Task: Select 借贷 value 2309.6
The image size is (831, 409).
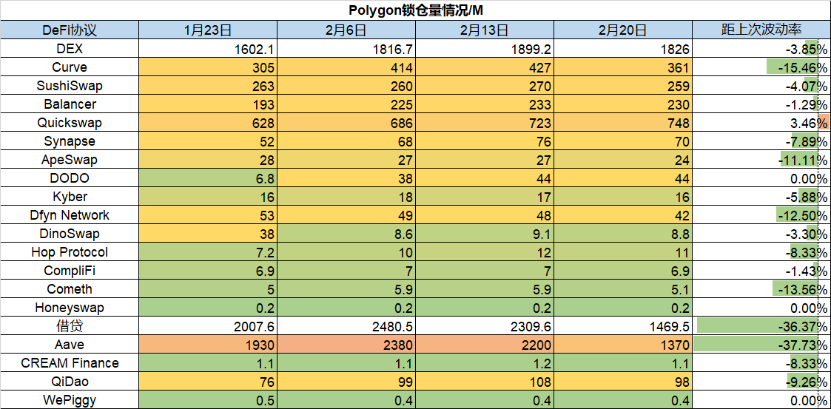Action: pyautogui.click(x=484, y=326)
